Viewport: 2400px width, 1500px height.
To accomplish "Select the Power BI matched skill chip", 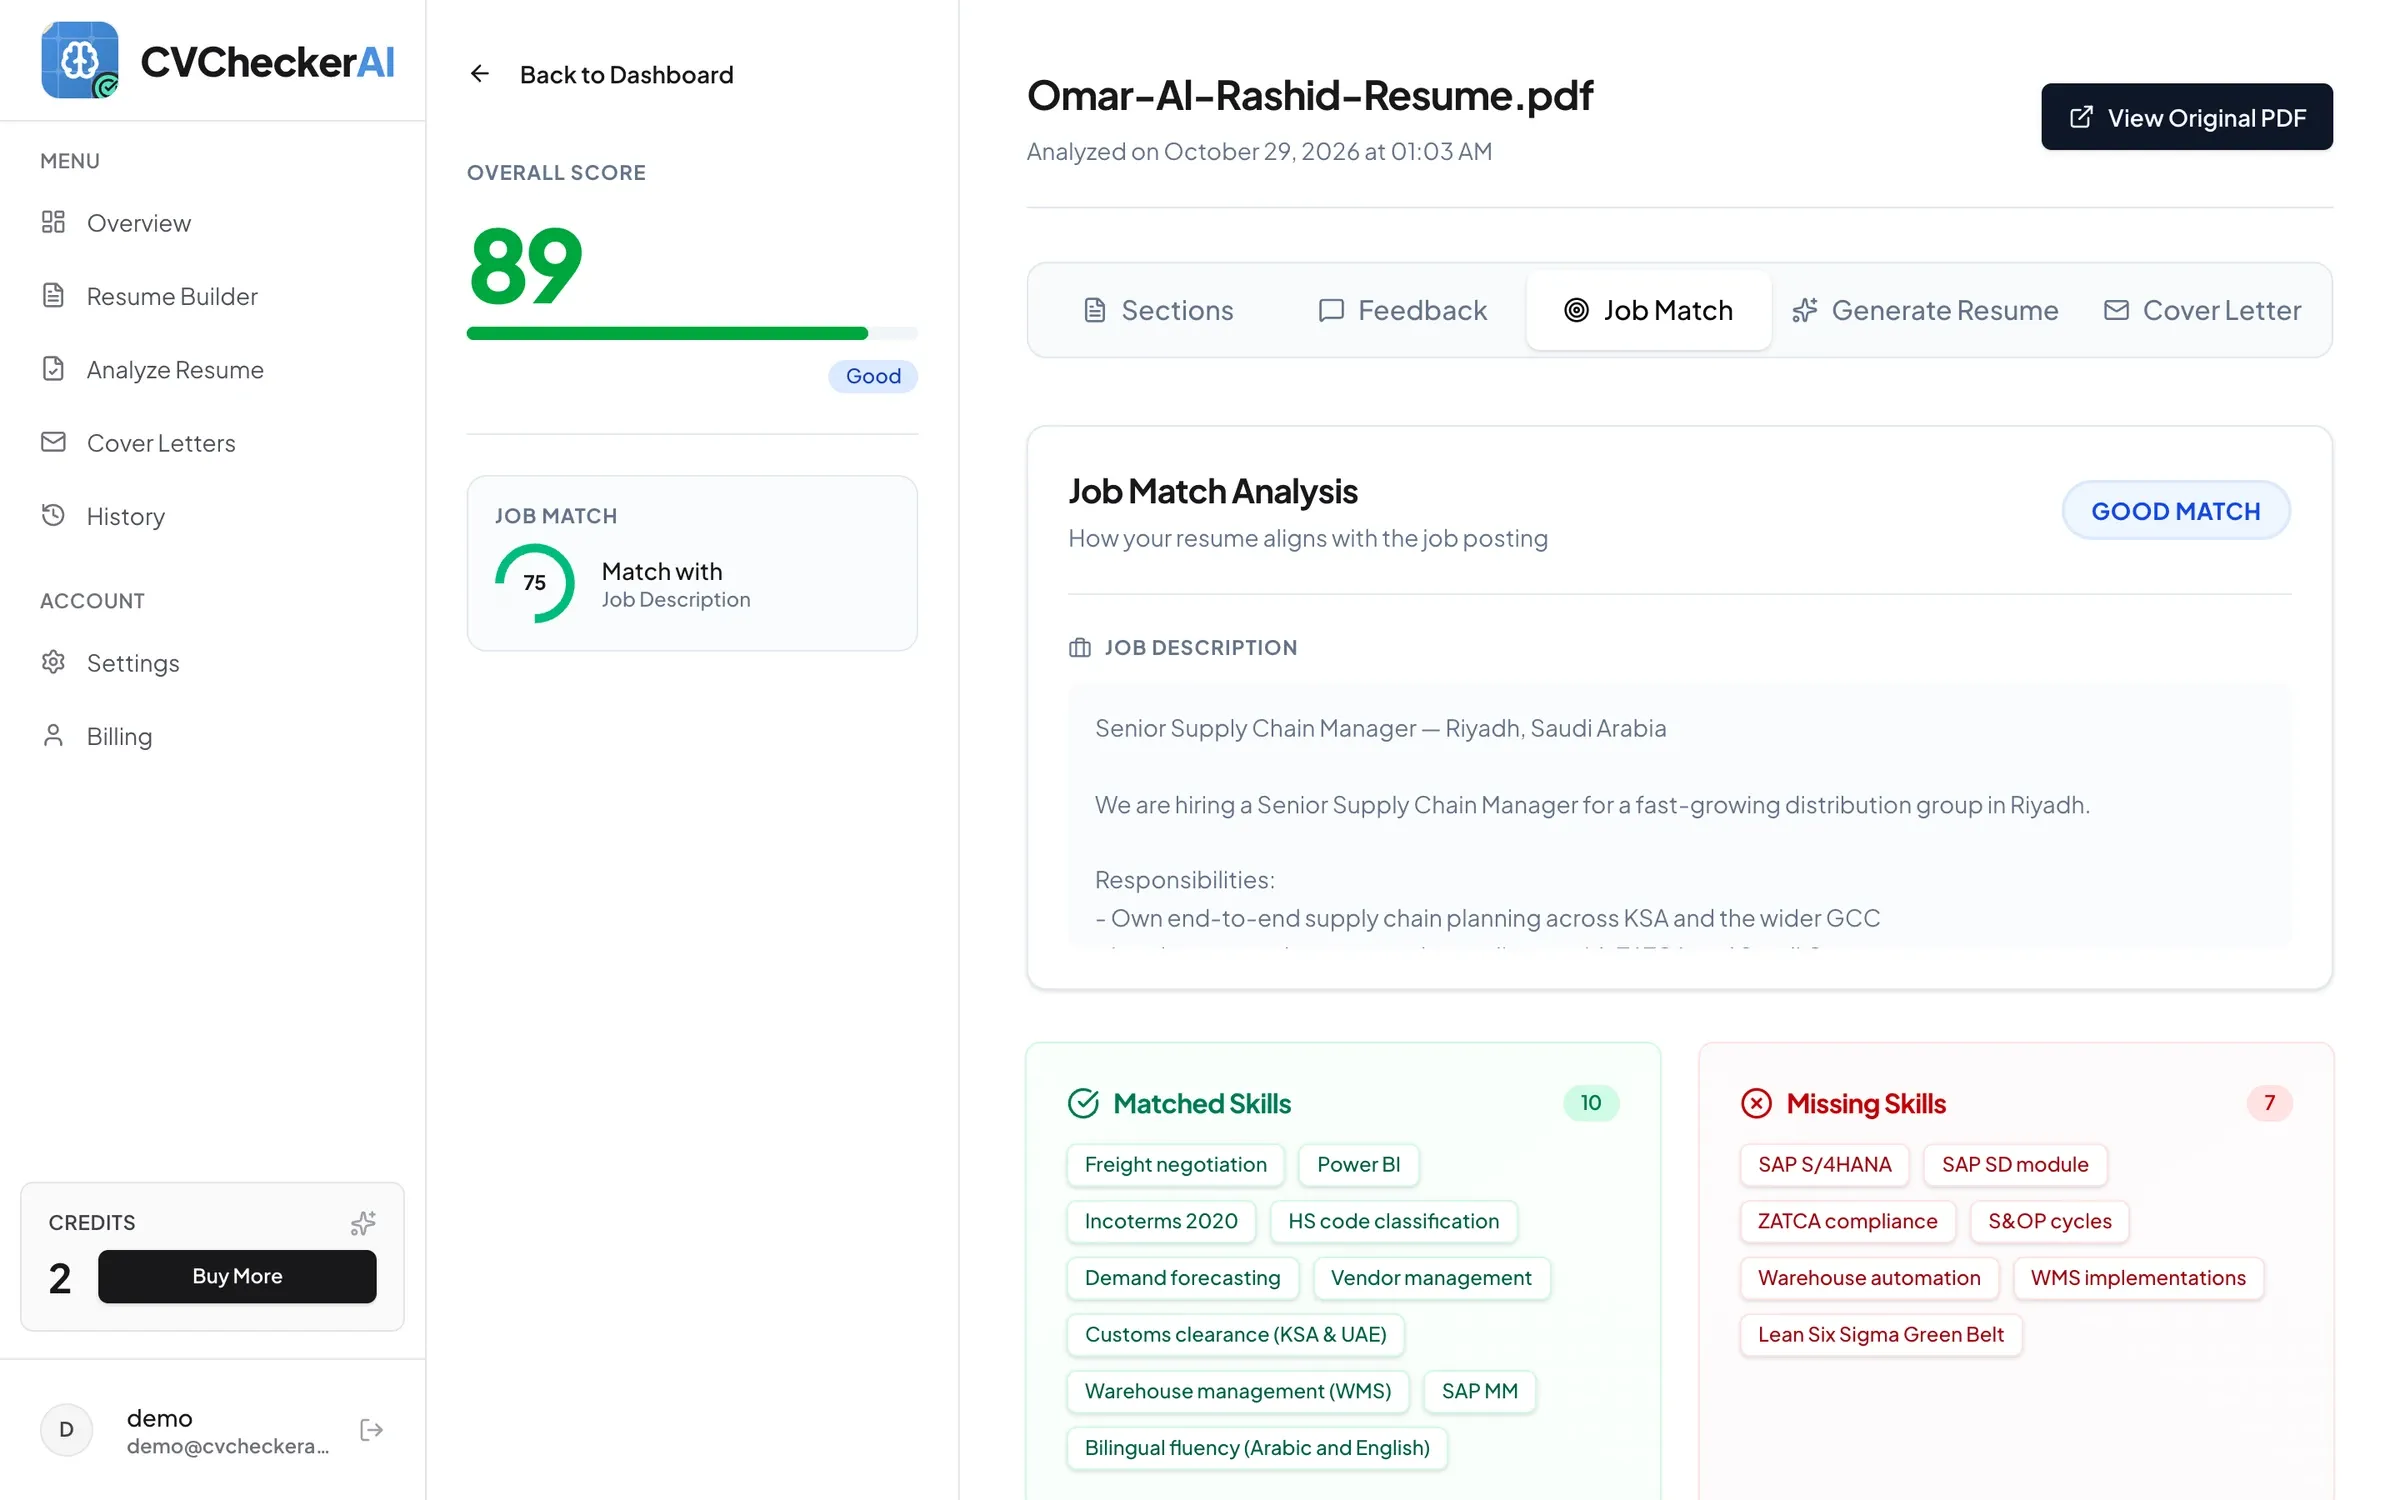I will point(1358,1164).
